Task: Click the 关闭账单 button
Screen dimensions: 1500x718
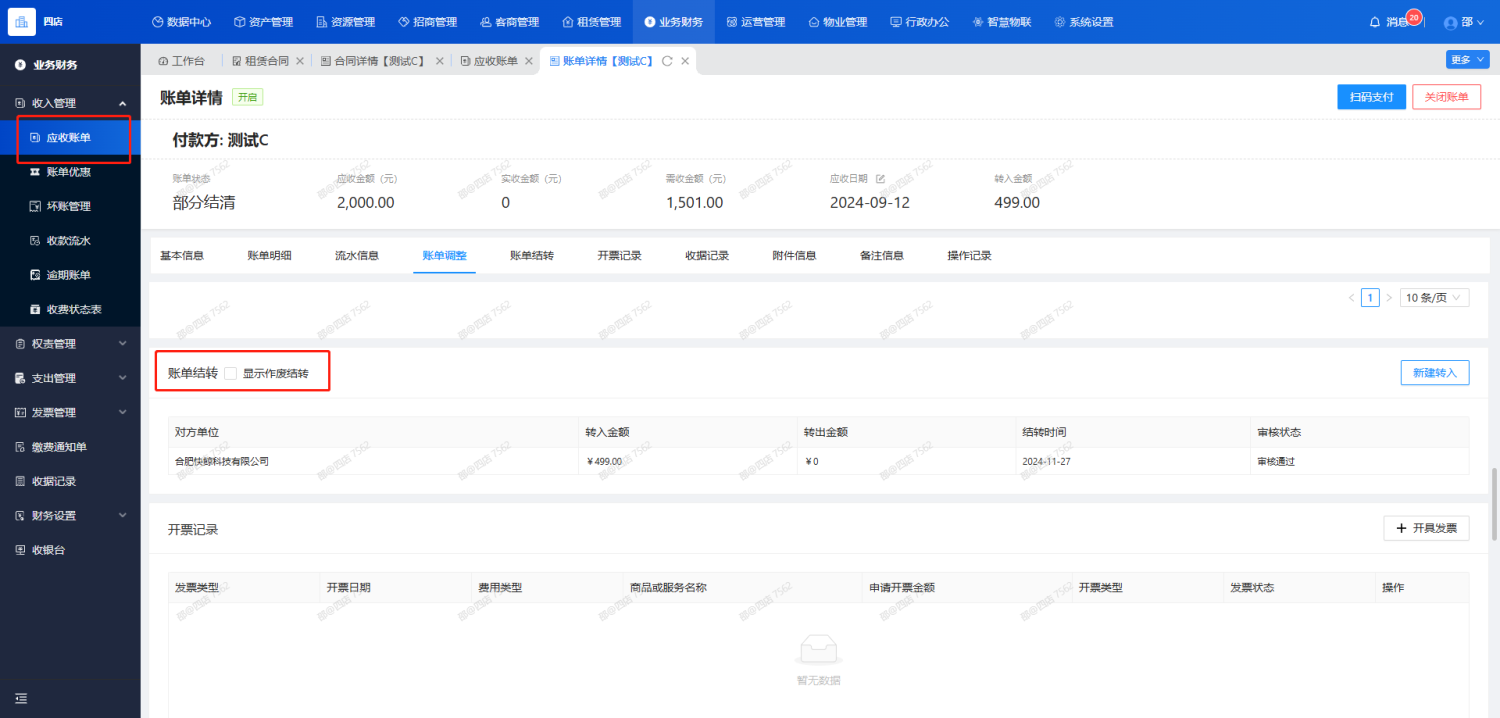Action: click(x=1446, y=97)
